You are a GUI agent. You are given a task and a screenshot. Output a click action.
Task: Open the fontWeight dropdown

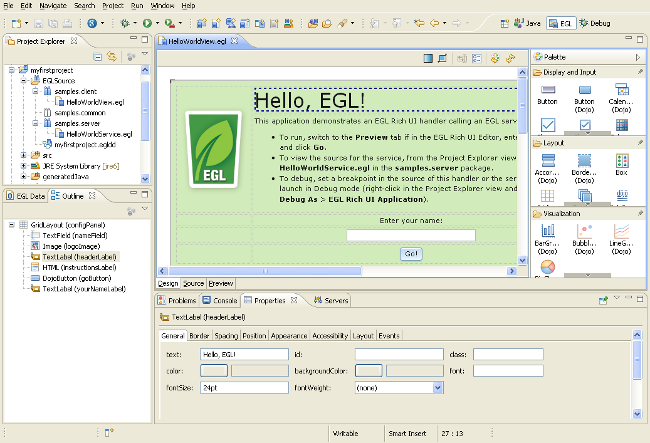438,388
